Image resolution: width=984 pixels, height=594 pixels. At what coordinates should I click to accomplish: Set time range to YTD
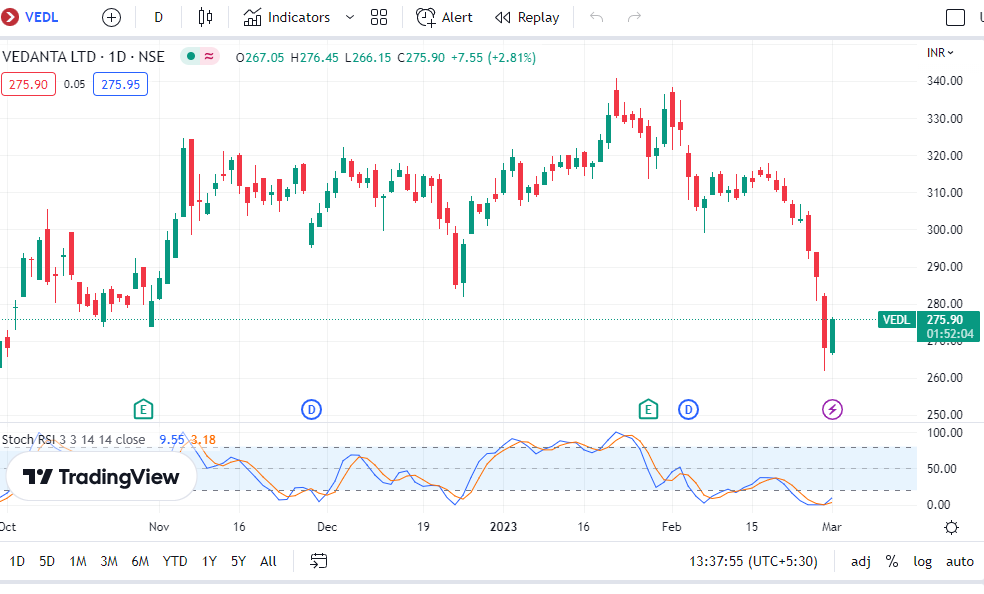175,561
